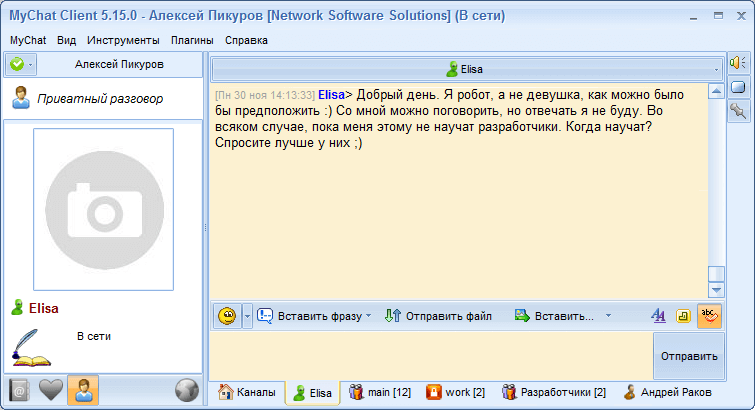Click the font formatting icon
Image resolution: width=755 pixels, height=410 pixels.
click(x=658, y=316)
